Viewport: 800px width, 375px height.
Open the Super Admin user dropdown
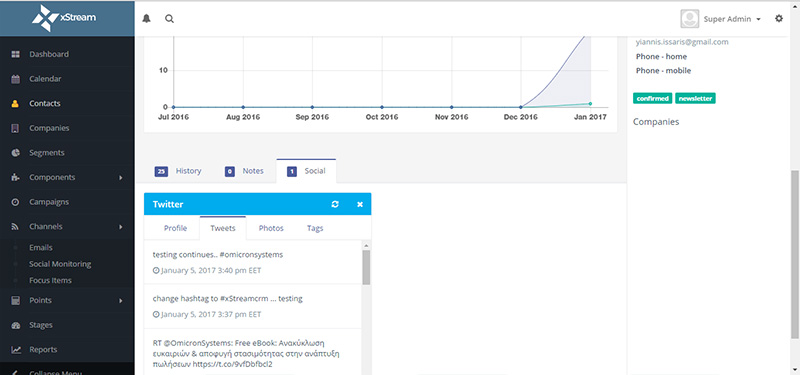pos(721,19)
